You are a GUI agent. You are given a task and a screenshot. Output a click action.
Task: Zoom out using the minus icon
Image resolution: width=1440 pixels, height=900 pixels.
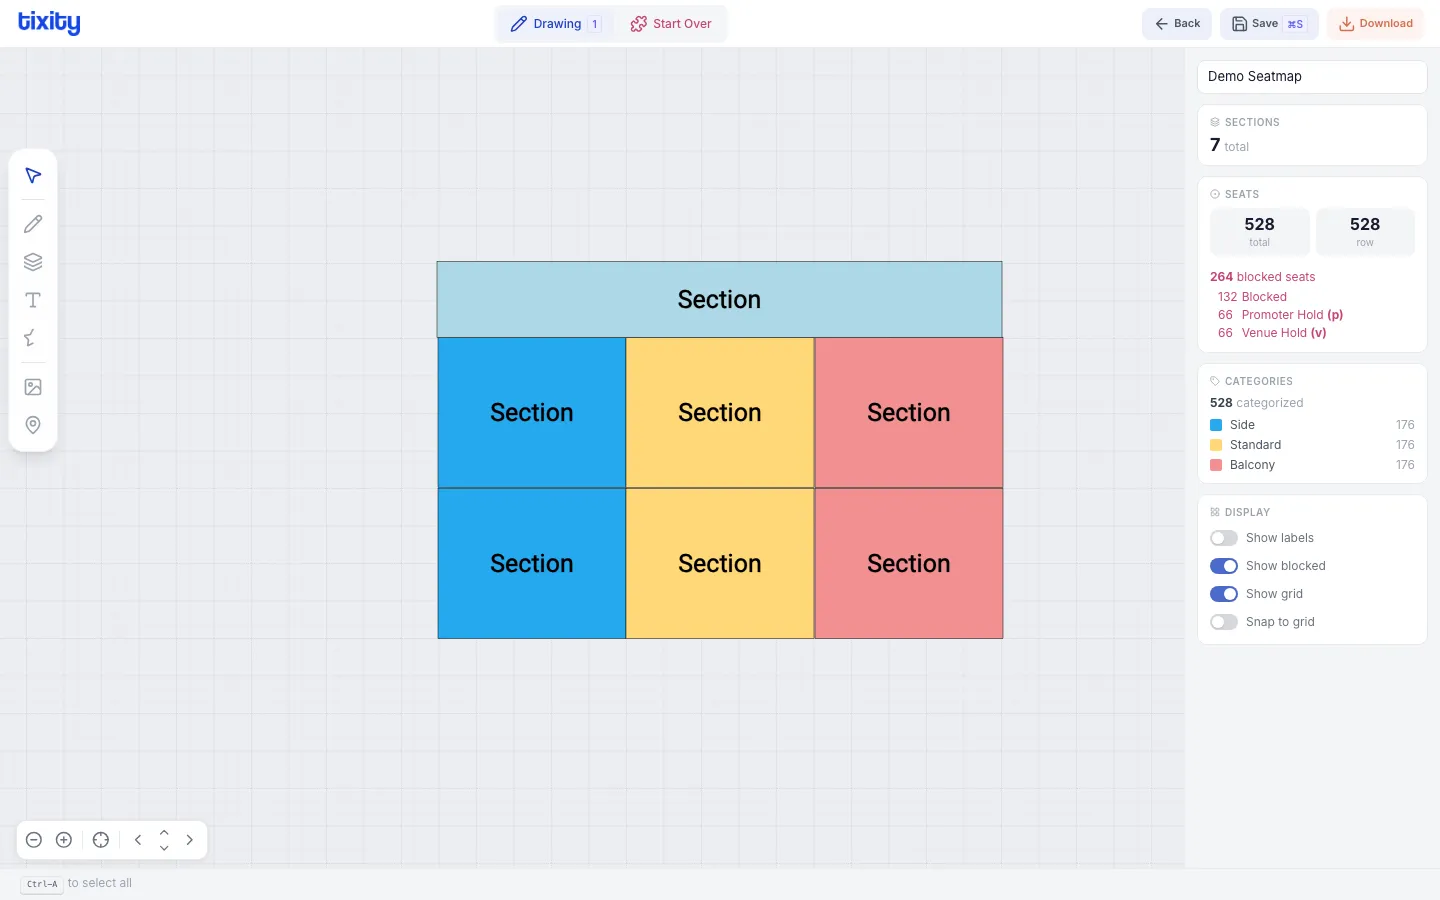[x=34, y=840]
